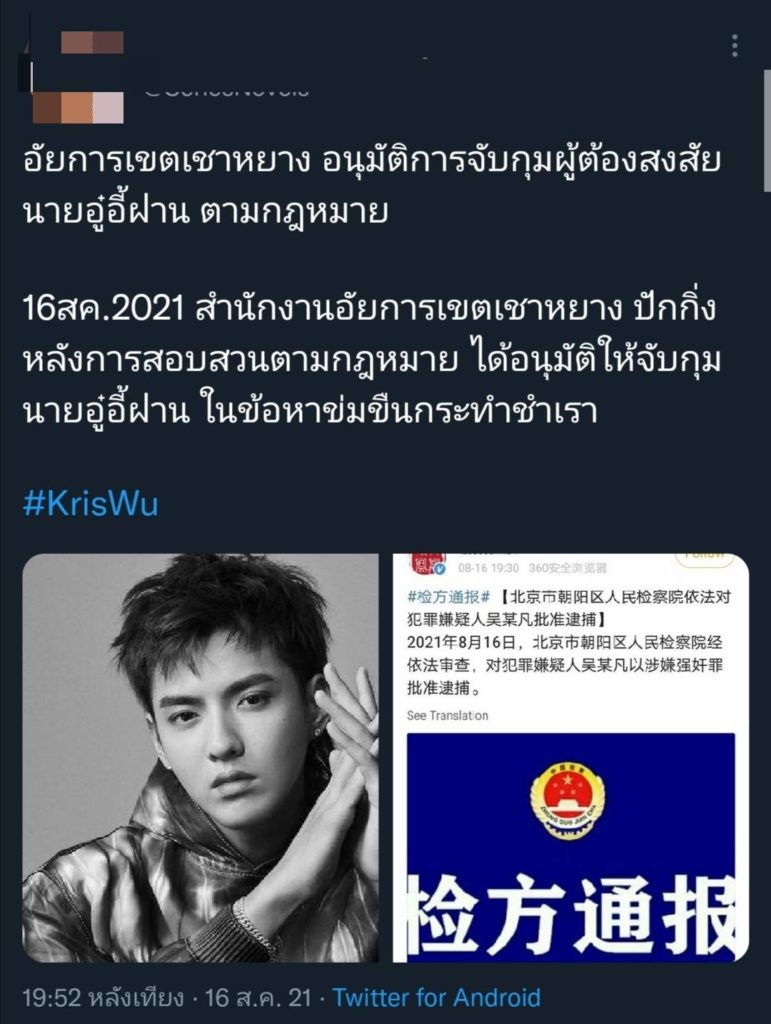Open the Weibo announcement screenshot image
This screenshot has height=1024, width=771.
coord(571,758)
